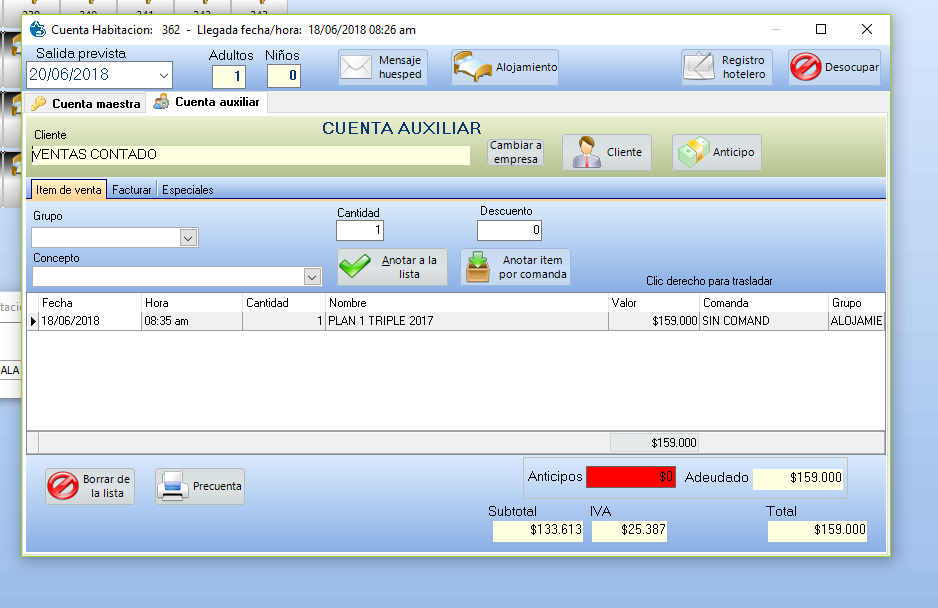
Task: Click the Cambiar a empresa button
Action: (x=515, y=152)
